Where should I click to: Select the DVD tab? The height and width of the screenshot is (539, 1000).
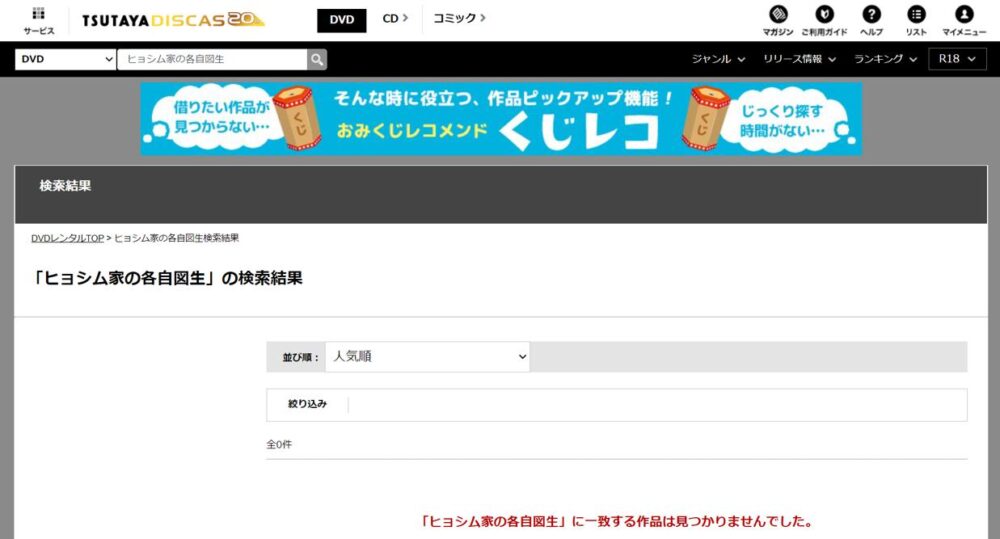tap(342, 20)
